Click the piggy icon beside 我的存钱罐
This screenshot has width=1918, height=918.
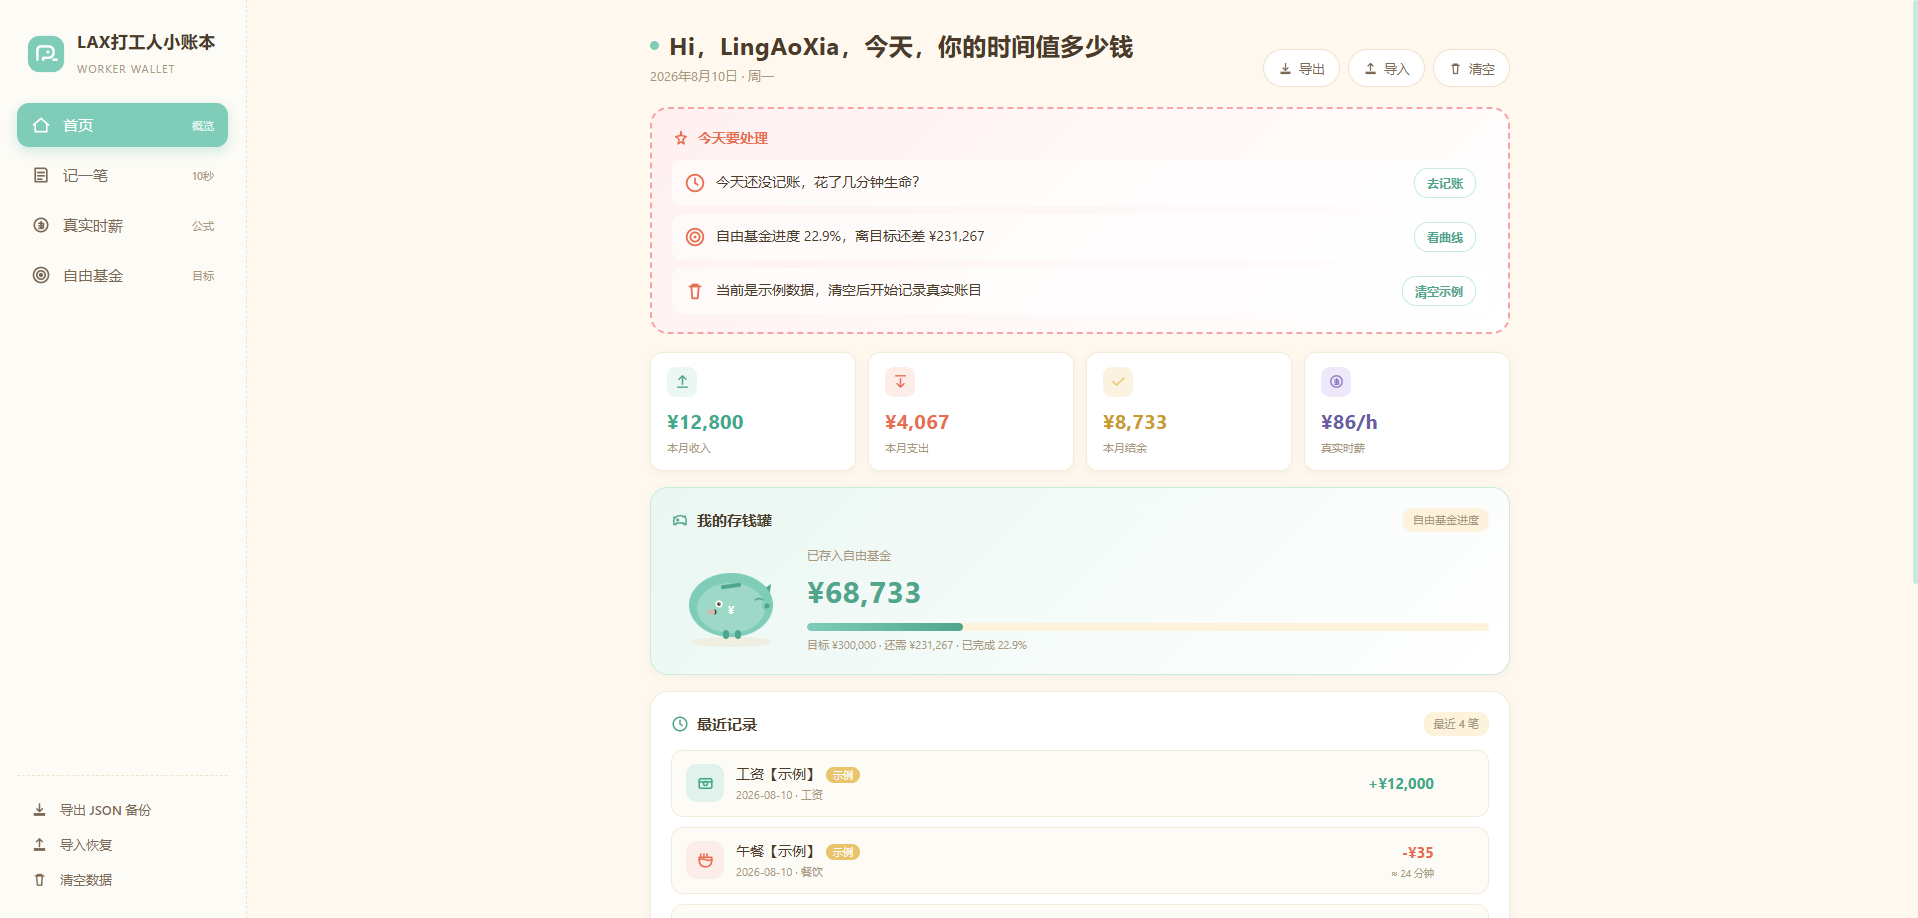coord(680,520)
